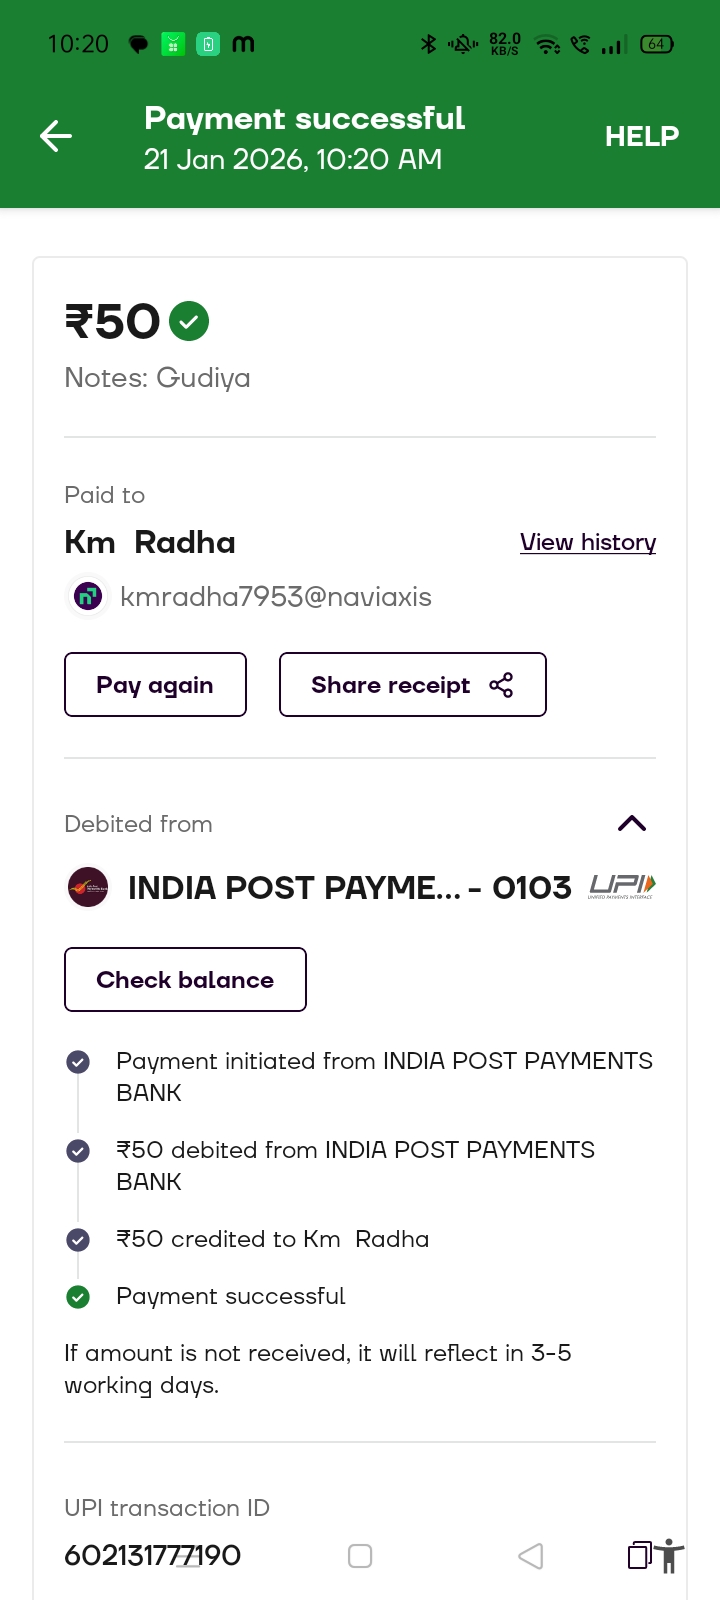The image size is (720, 1600).
Task: Tap the copy icon near transaction ID
Action: tap(639, 1555)
